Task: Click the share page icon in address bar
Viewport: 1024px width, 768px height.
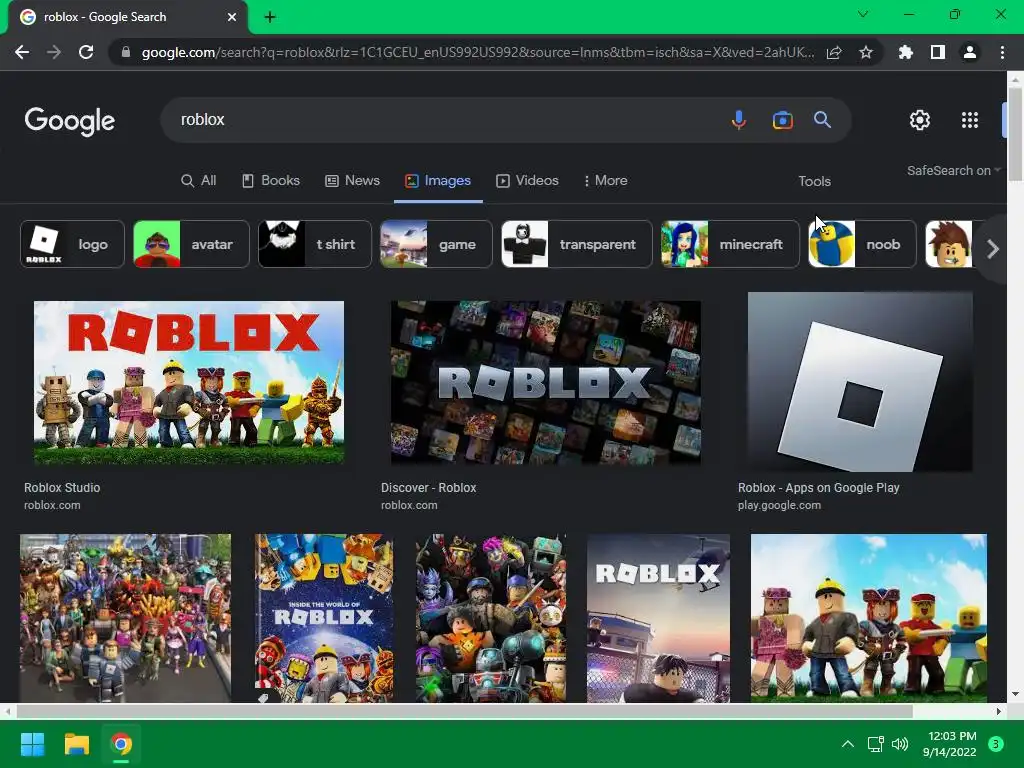Action: tap(834, 52)
